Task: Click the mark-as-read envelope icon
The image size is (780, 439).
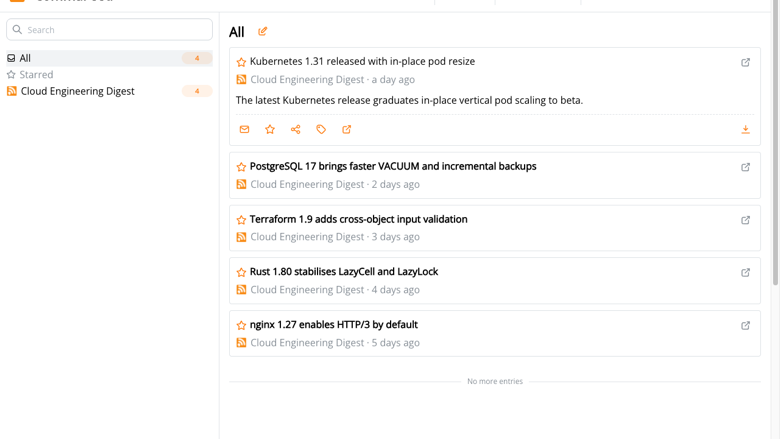Action: pos(244,129)
